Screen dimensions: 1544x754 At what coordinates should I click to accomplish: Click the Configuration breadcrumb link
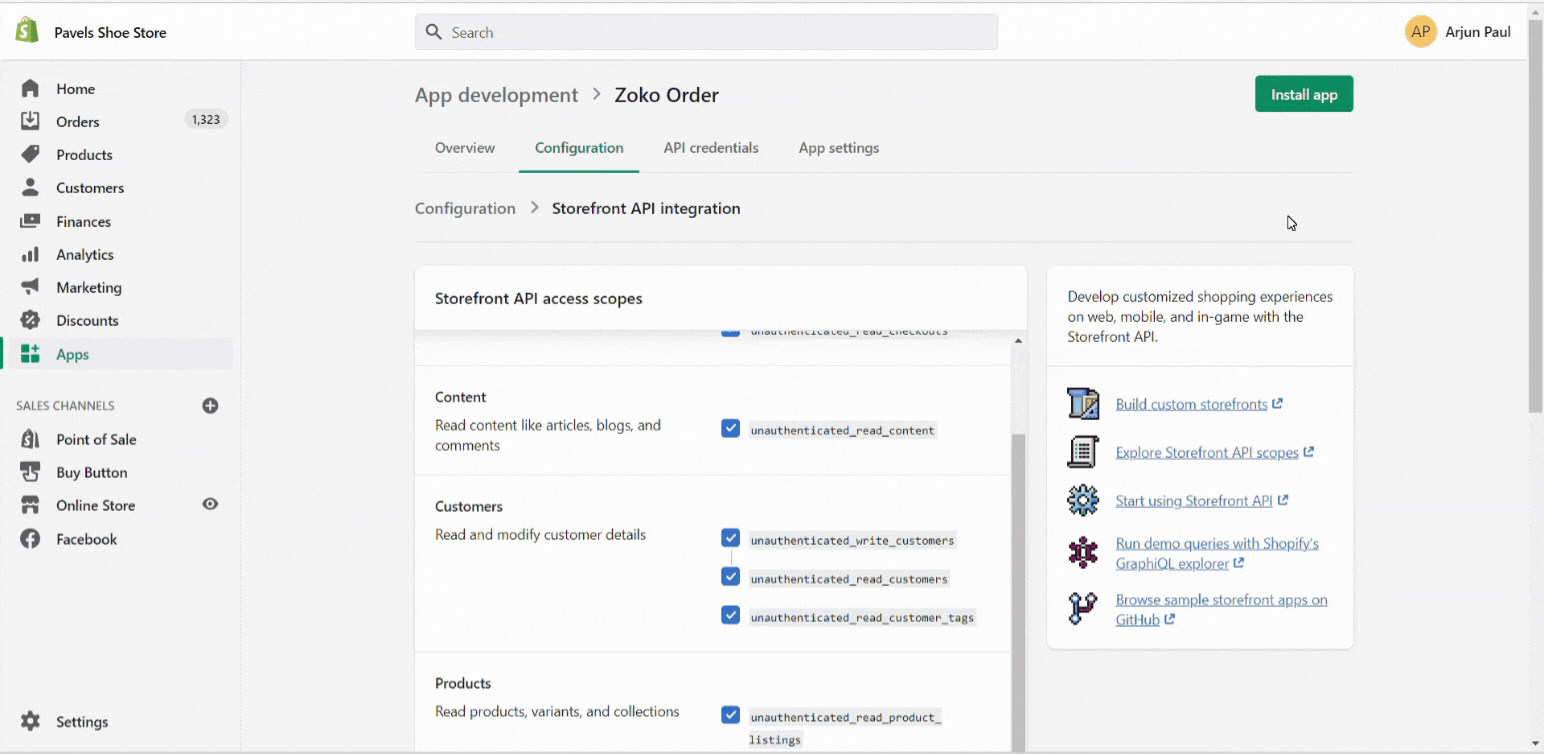coord(465,208)
